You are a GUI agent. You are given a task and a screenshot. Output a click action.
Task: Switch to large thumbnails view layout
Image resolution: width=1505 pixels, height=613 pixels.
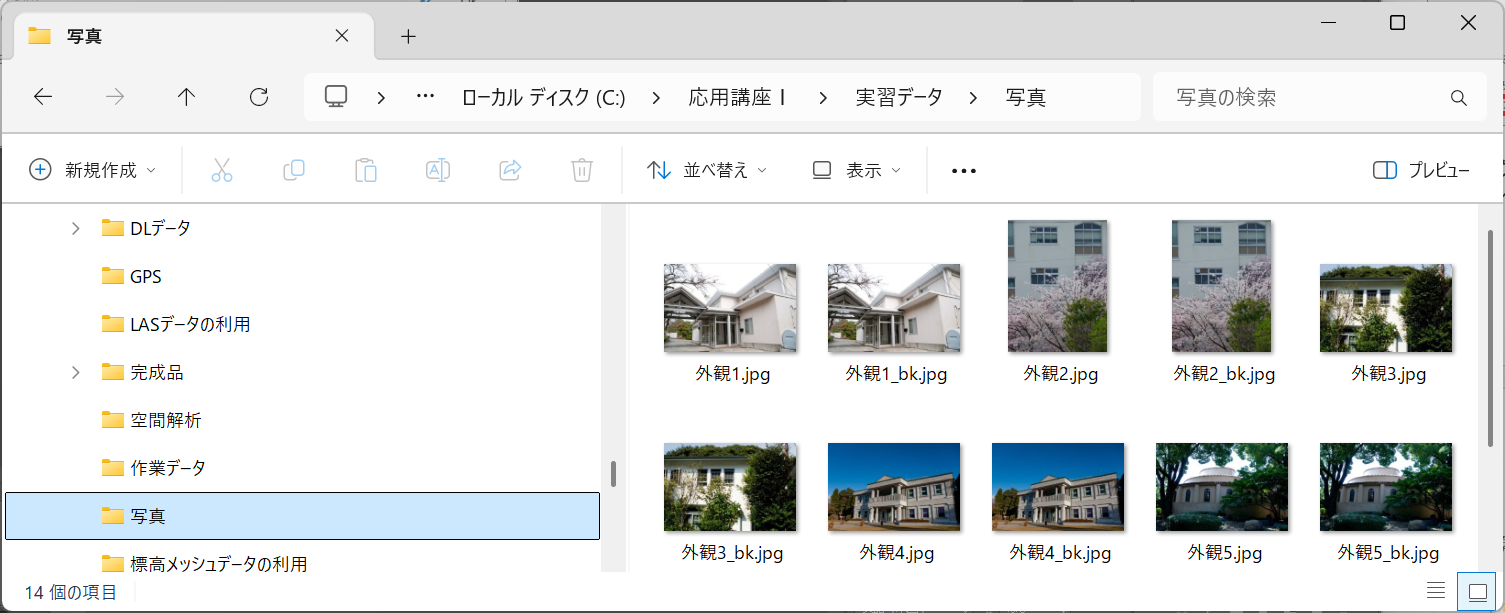[x=1477, y=591]
